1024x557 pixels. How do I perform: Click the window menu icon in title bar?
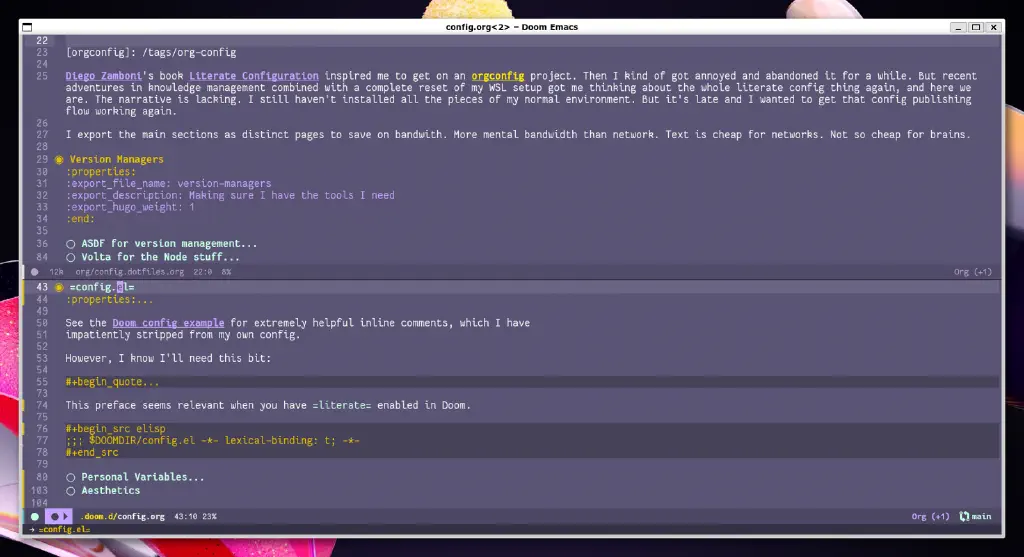coord(27,27)
